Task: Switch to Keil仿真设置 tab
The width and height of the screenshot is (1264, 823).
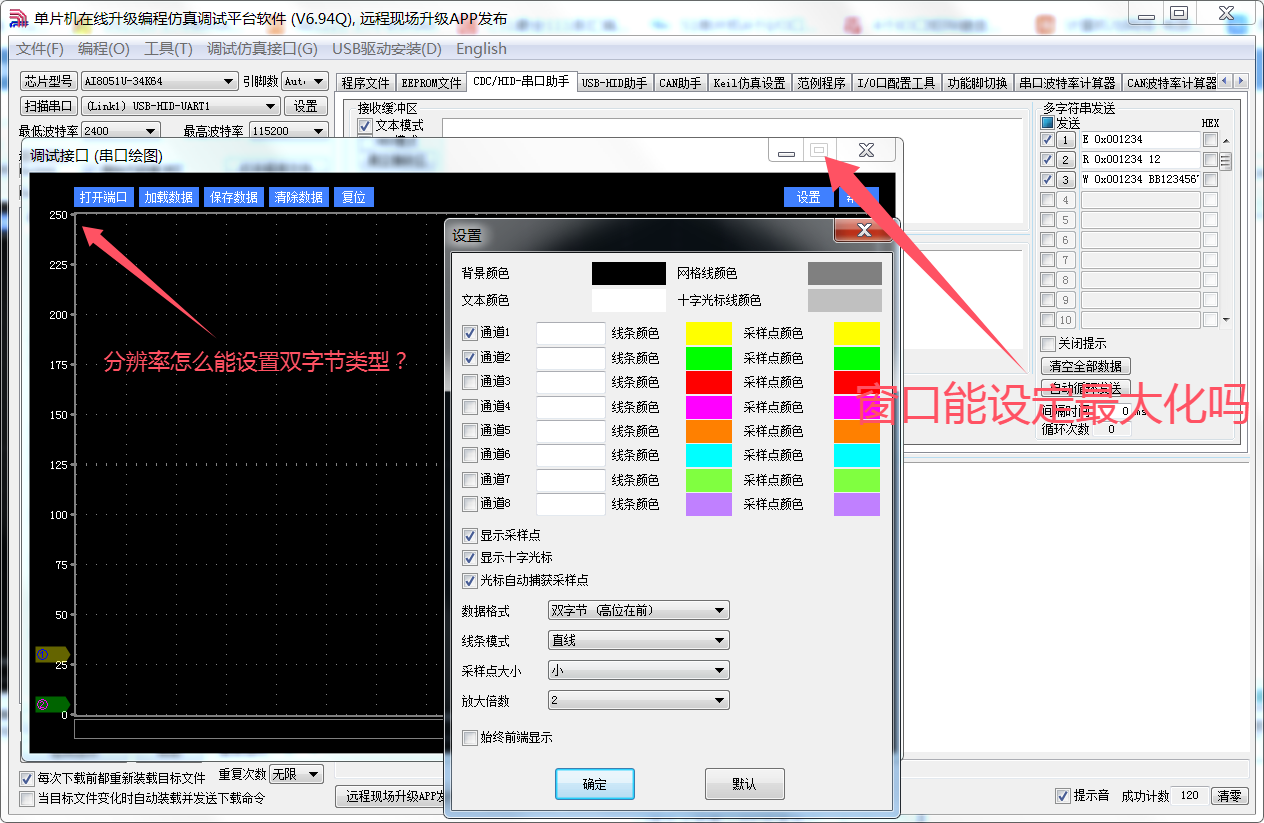Action: point(749,83)
